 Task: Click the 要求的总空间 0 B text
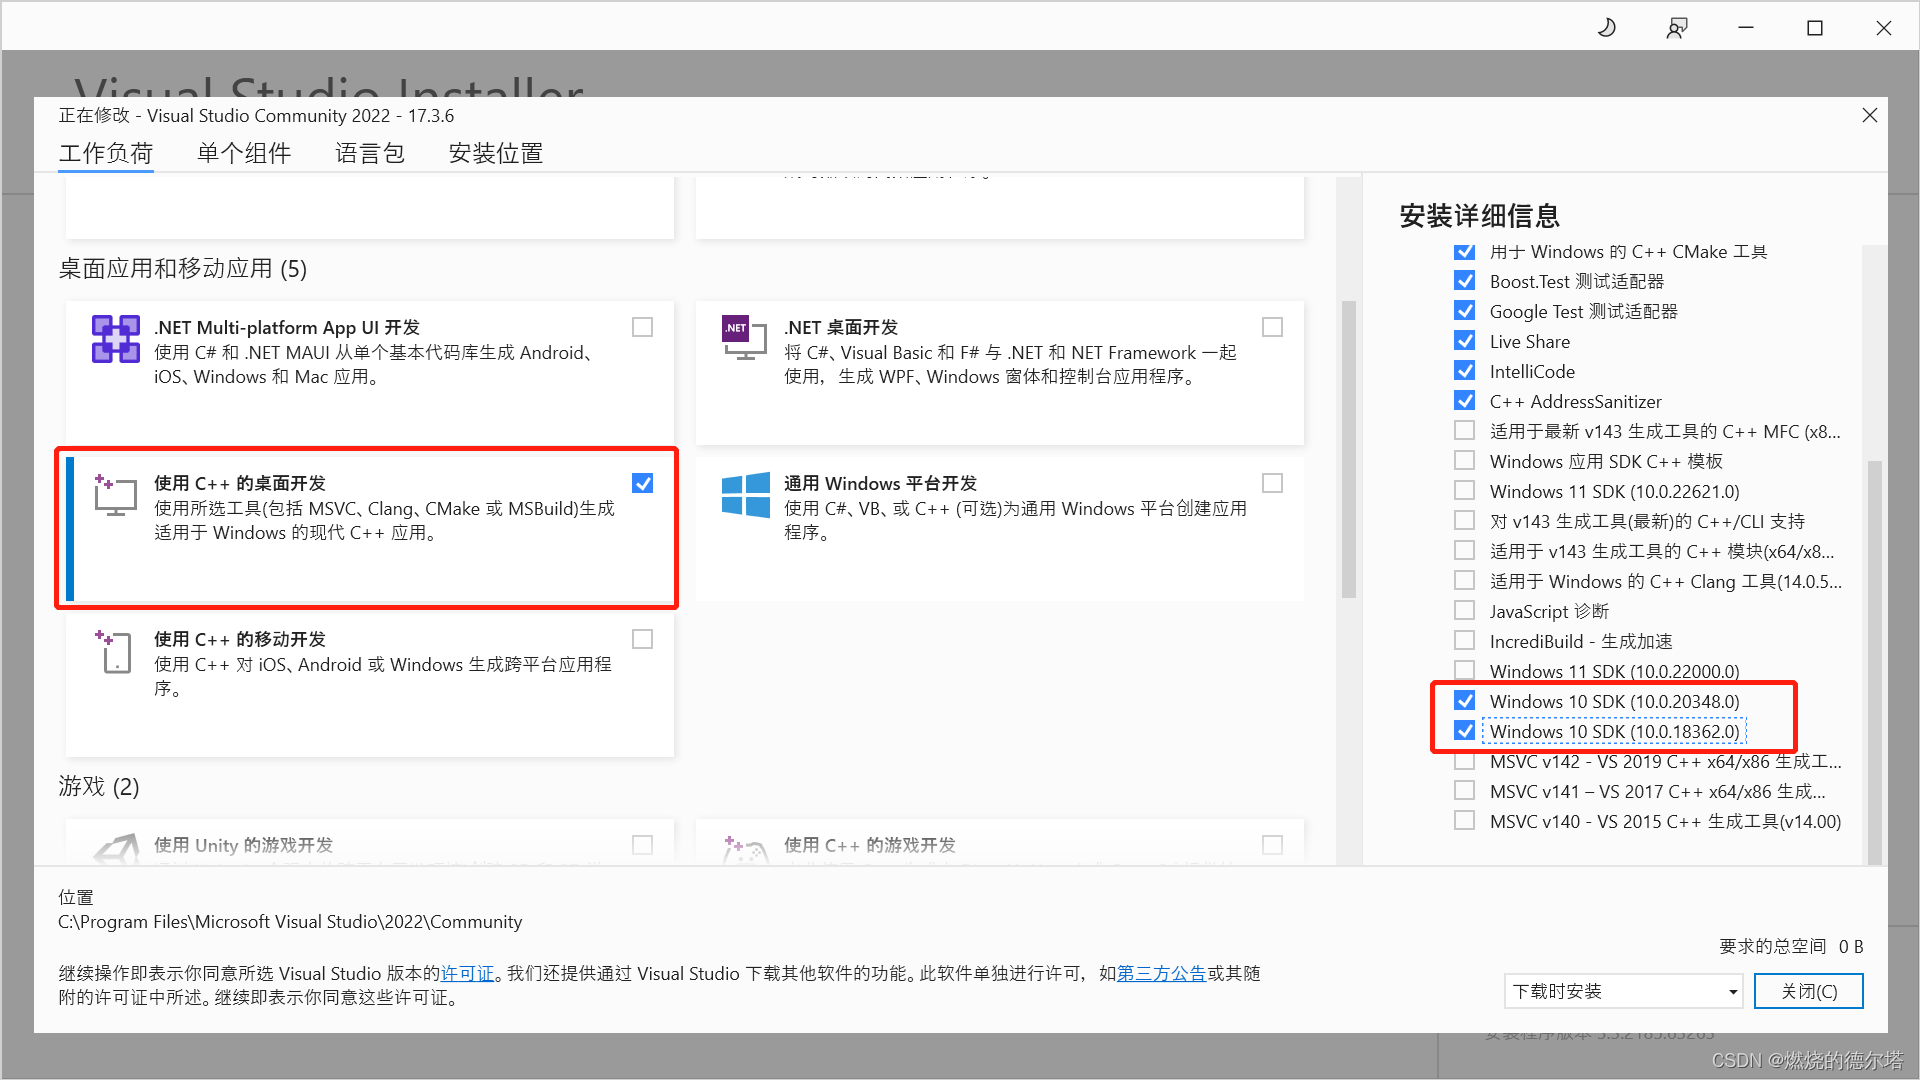[1791, 947]
